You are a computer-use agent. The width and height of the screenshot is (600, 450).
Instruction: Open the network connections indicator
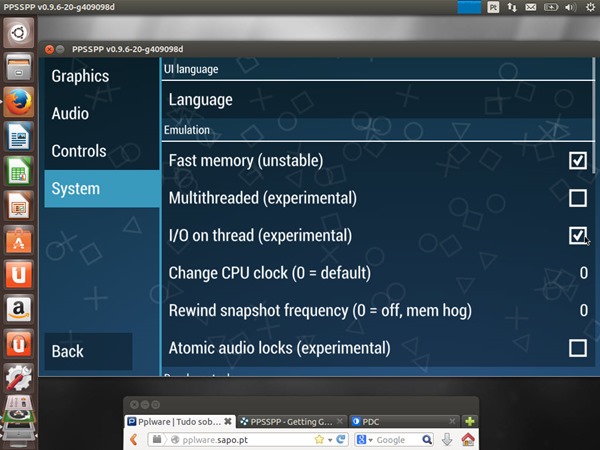(x=512, y=7)
